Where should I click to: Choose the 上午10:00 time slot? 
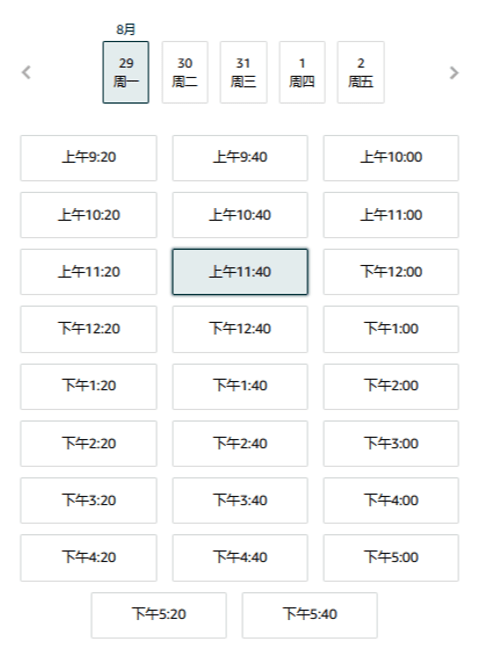coord(391,158)
